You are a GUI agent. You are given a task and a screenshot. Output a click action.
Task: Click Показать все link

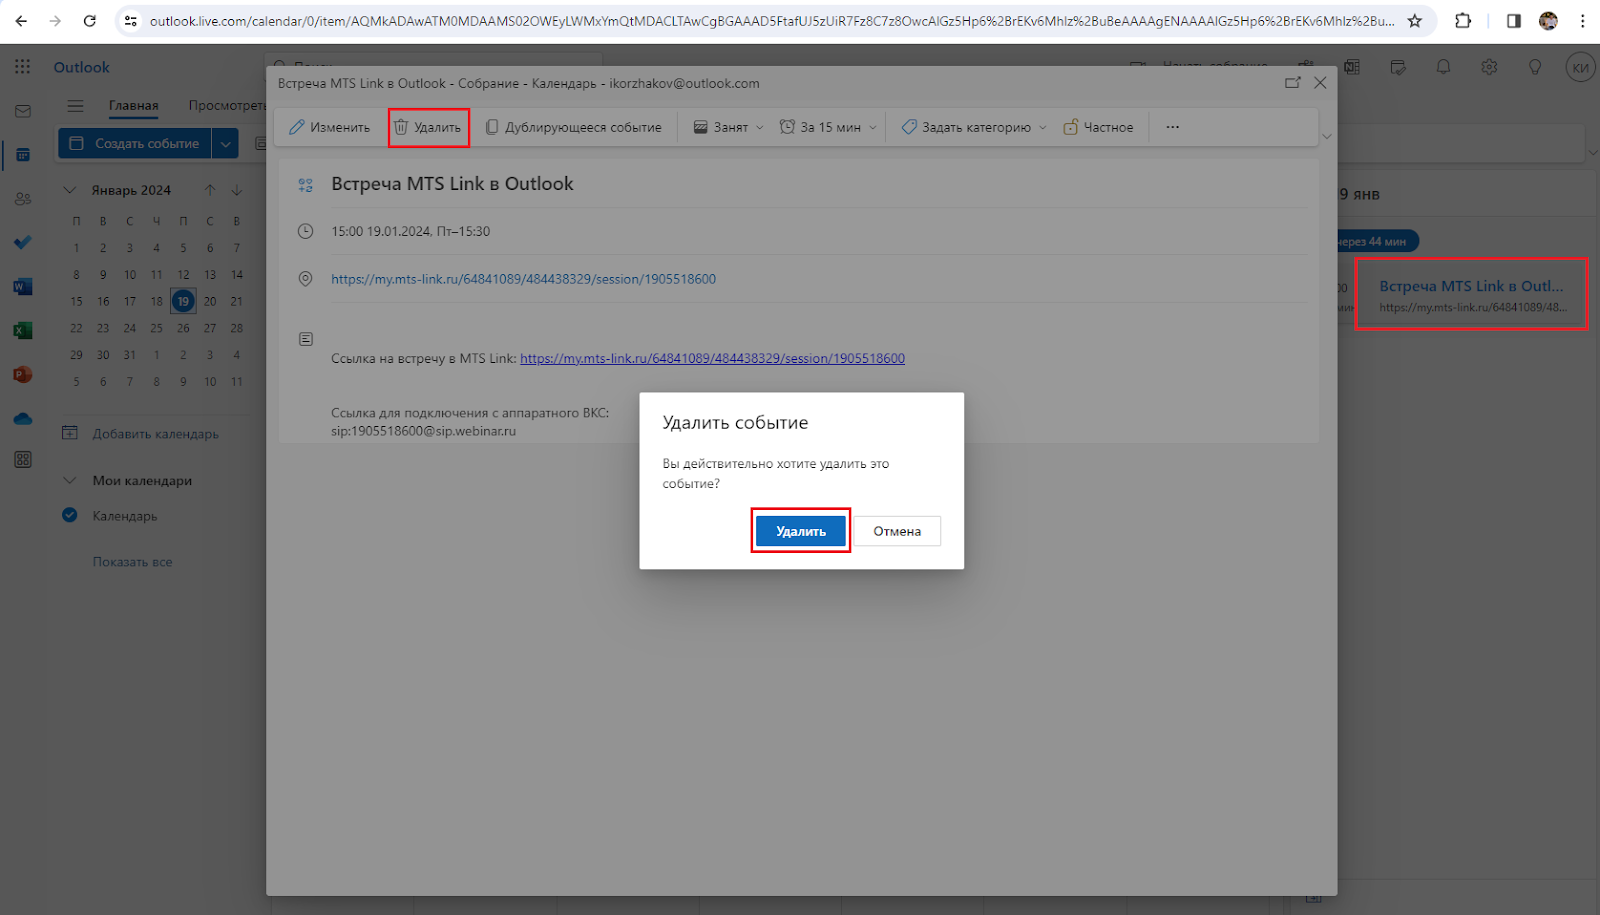click(133, 562)
